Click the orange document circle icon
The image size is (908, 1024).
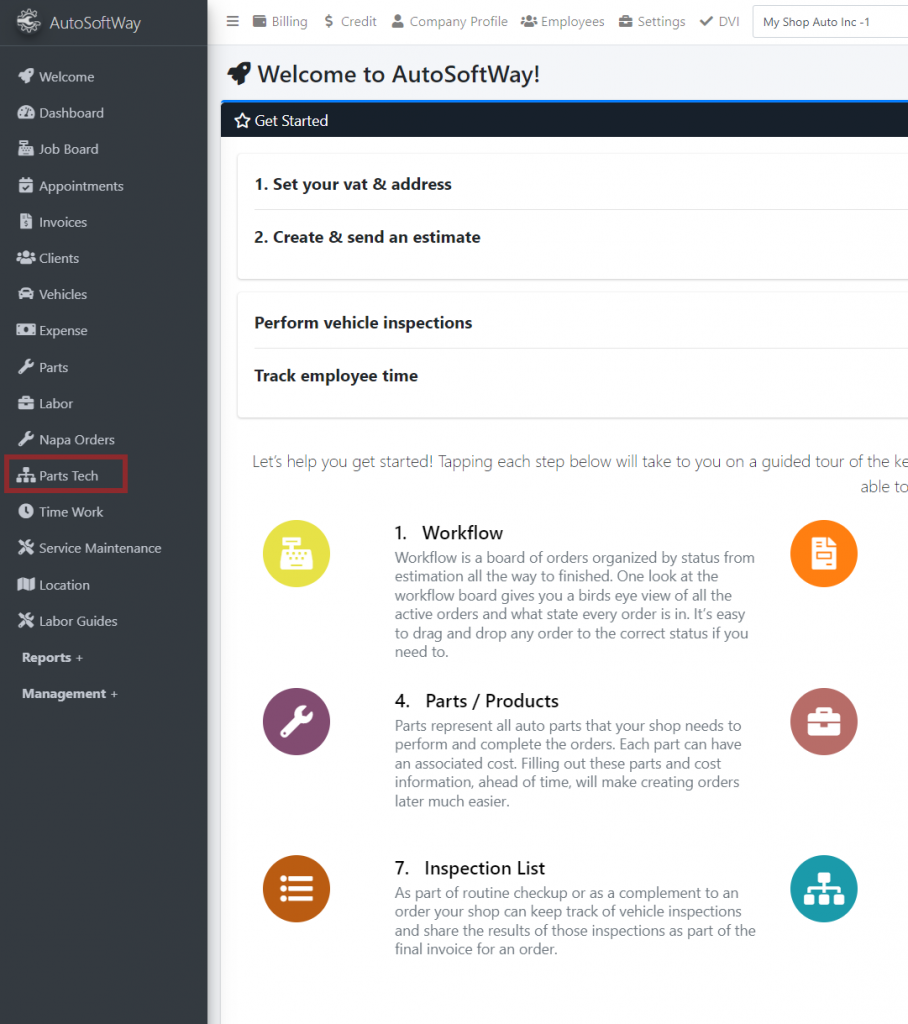coord(824,554)
